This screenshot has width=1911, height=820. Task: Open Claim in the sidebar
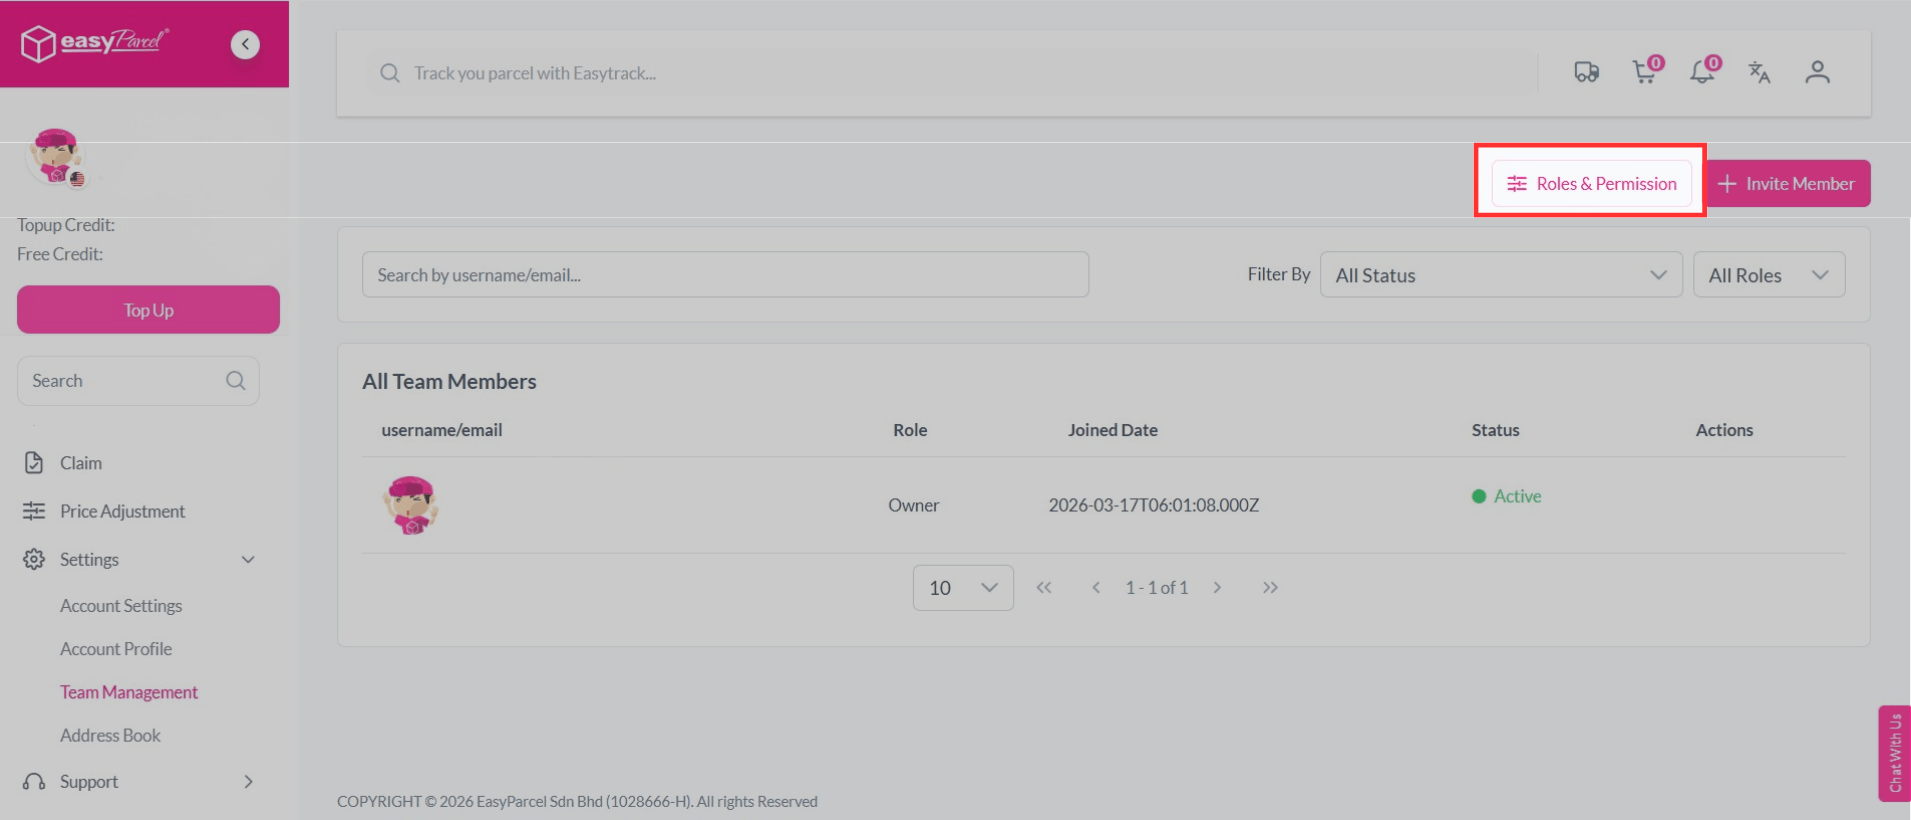80,463
